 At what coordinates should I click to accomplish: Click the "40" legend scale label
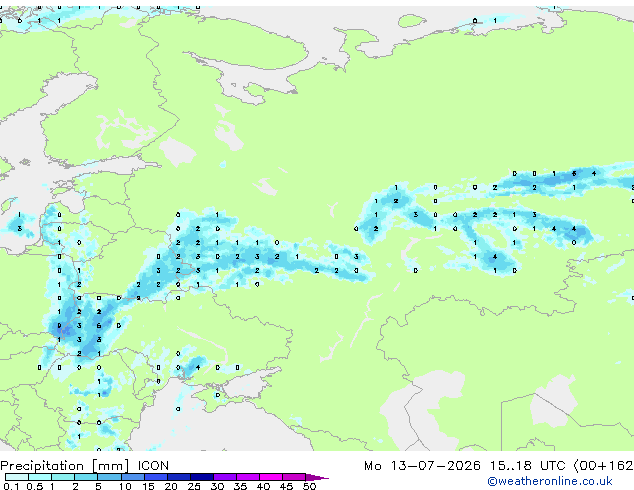[x=263, y=486]
